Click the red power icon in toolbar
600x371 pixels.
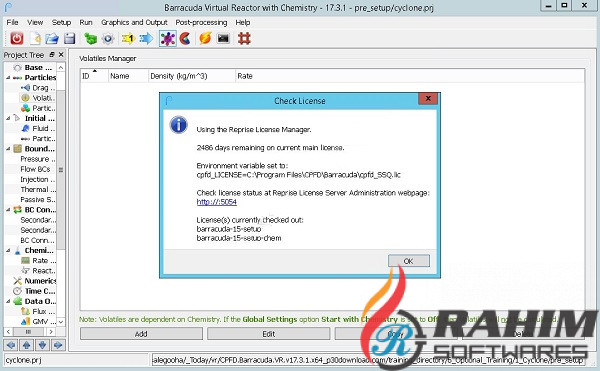pyautogui.click(x=16, y=39)
